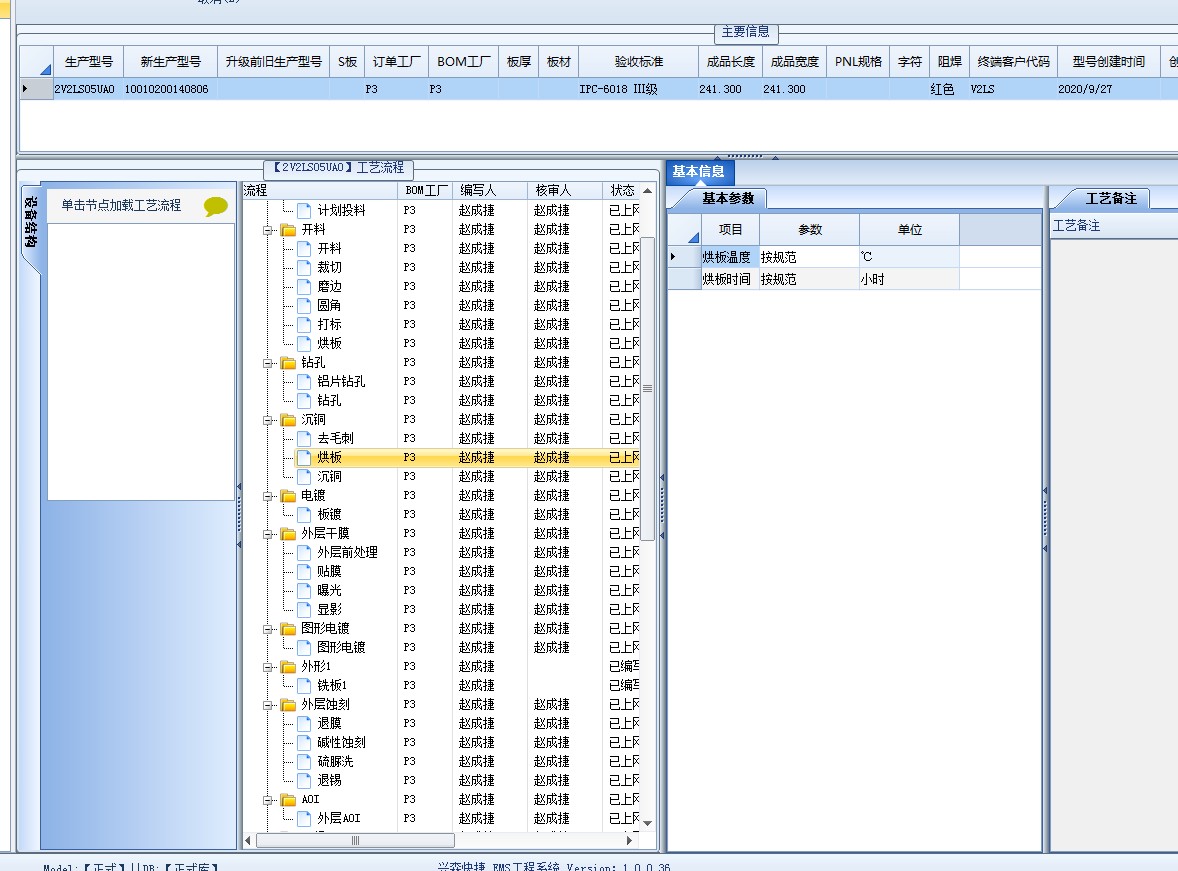
Task: Click the document icon of 裁切
Action: [x=304, y=268]
